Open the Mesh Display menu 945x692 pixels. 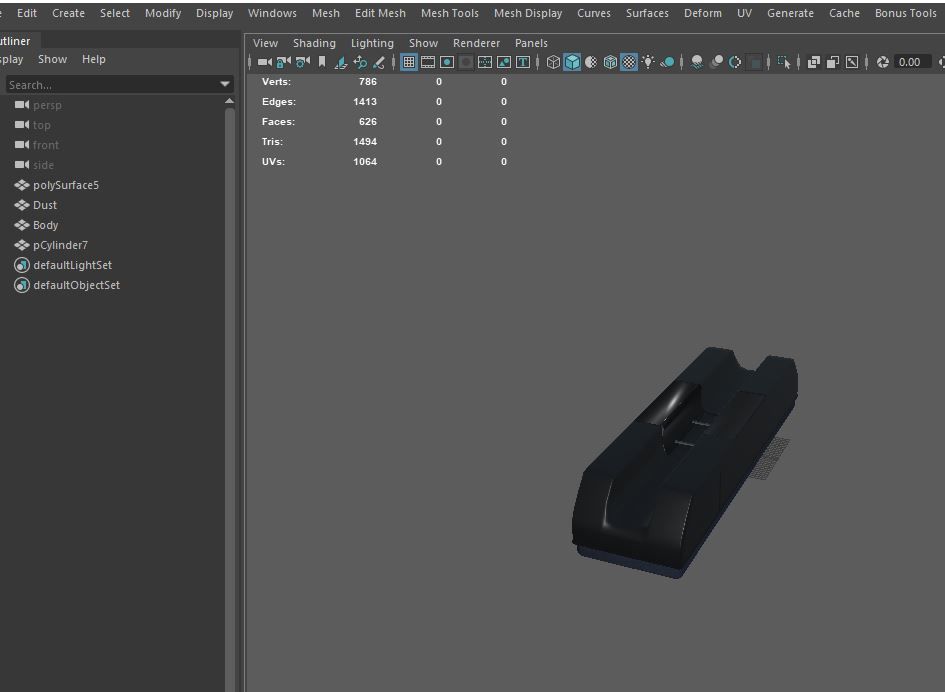tap(528, 13)
